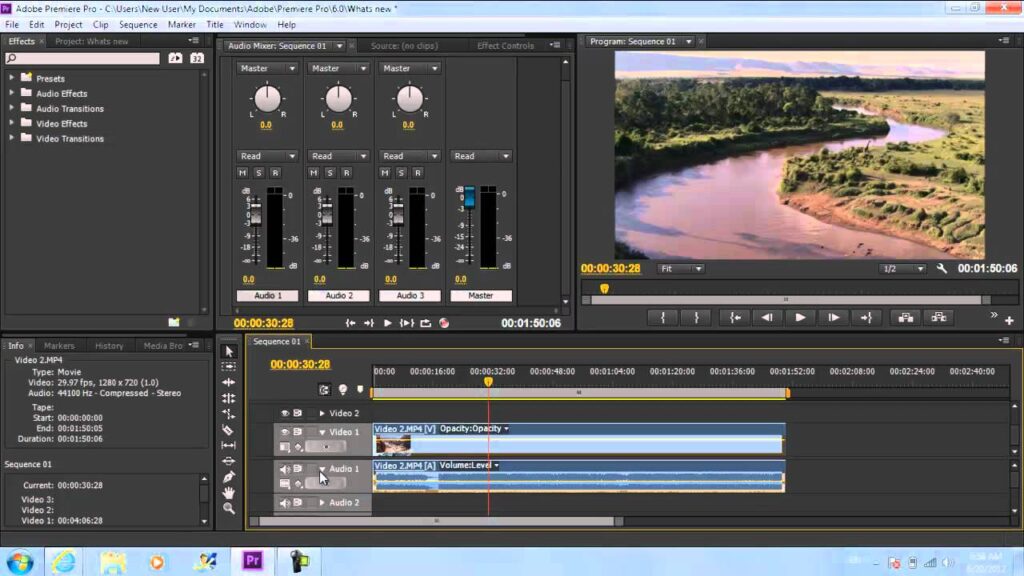Open Audio 1 Master output dropdown
The height and width of the screenshot is (576, 1024).
pos(267,68)
